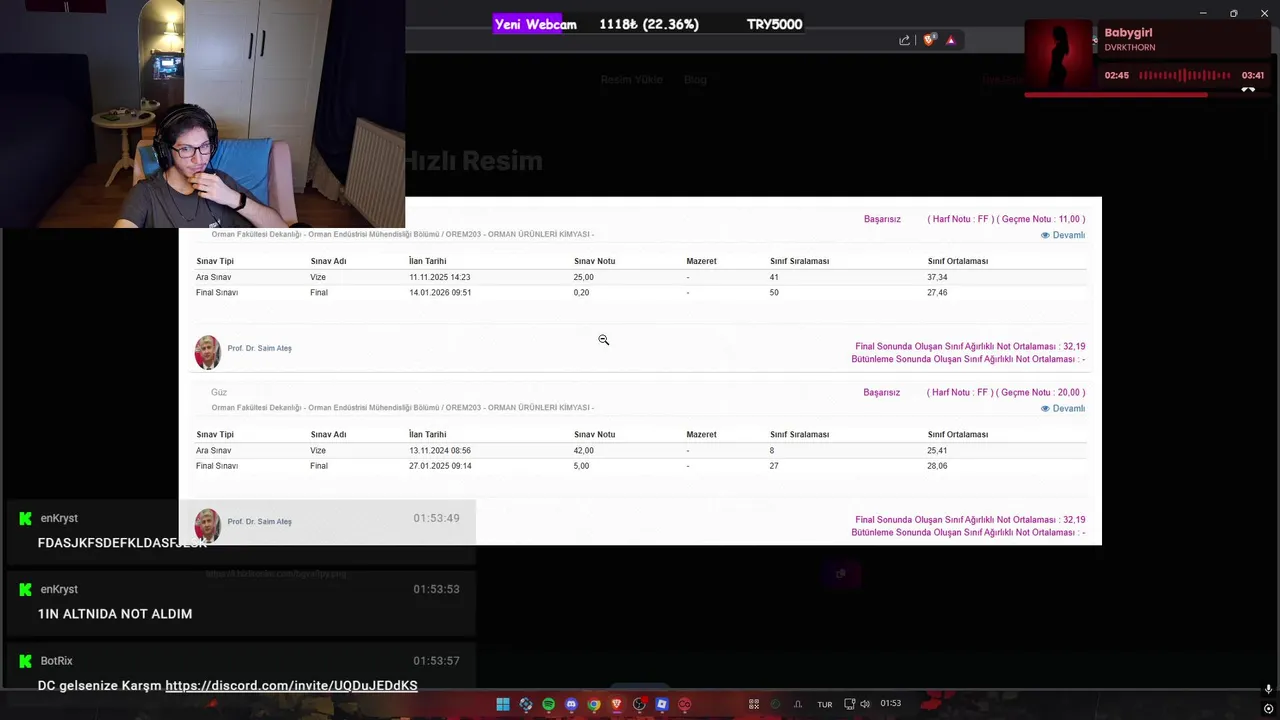
Task: Click the Vize grade value 42,00
Action: 583,450
